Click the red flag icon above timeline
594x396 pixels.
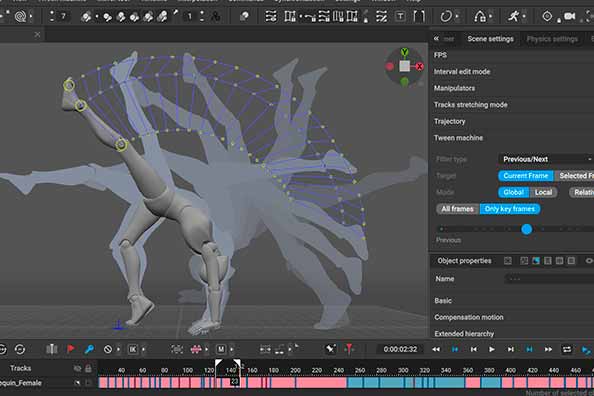click(x=70, y=349)
